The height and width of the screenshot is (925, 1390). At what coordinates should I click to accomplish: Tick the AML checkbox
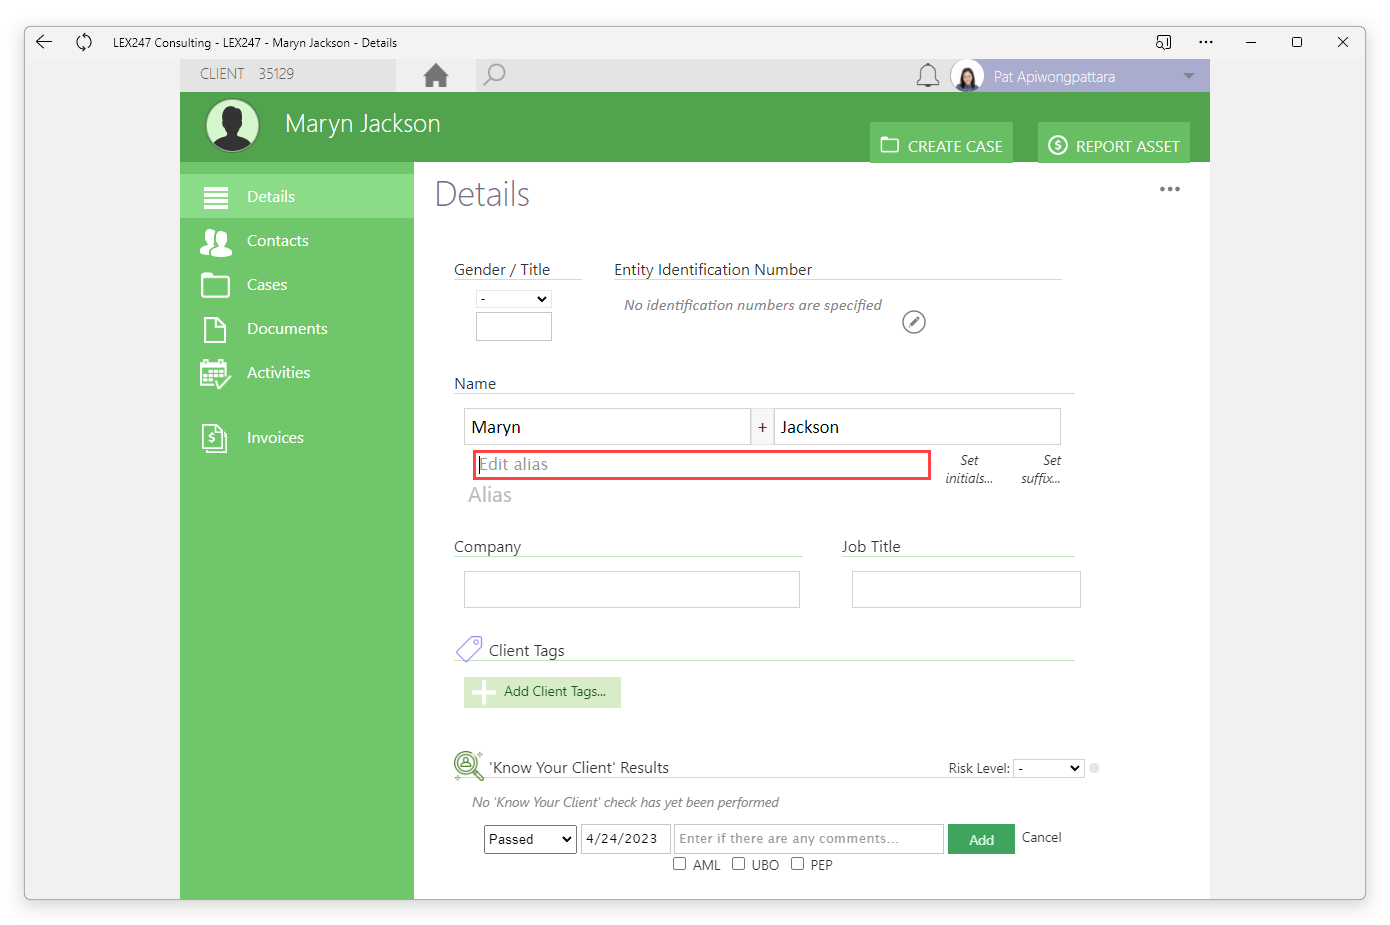pos(680,864)
